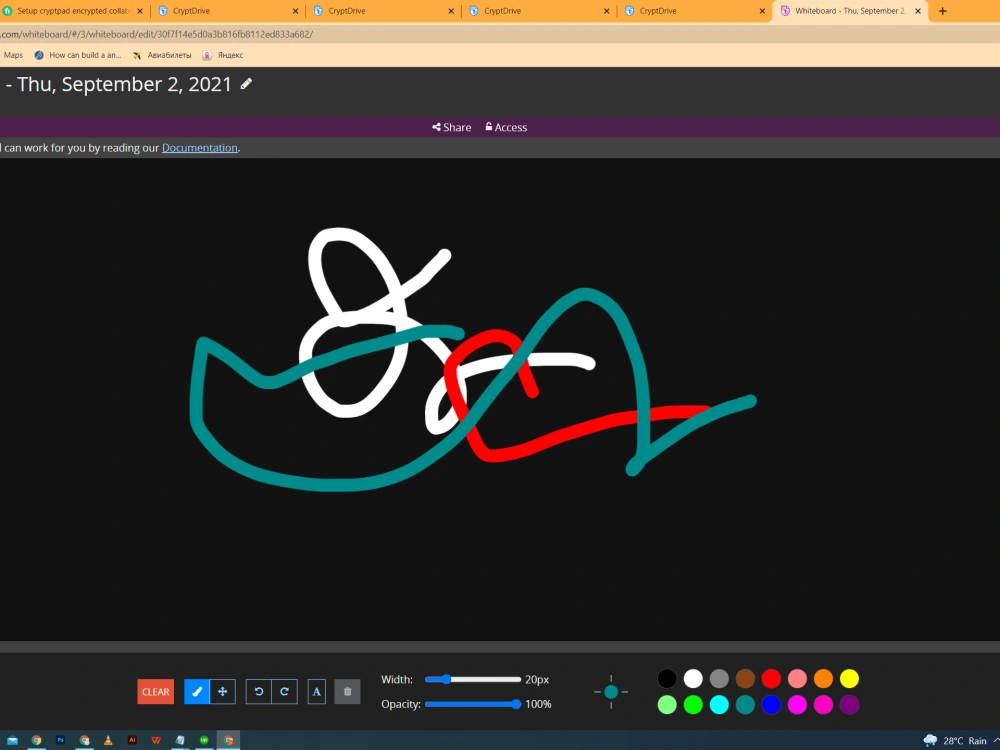
Task: Click the browser address bar URL
Action: coord(157,34)
